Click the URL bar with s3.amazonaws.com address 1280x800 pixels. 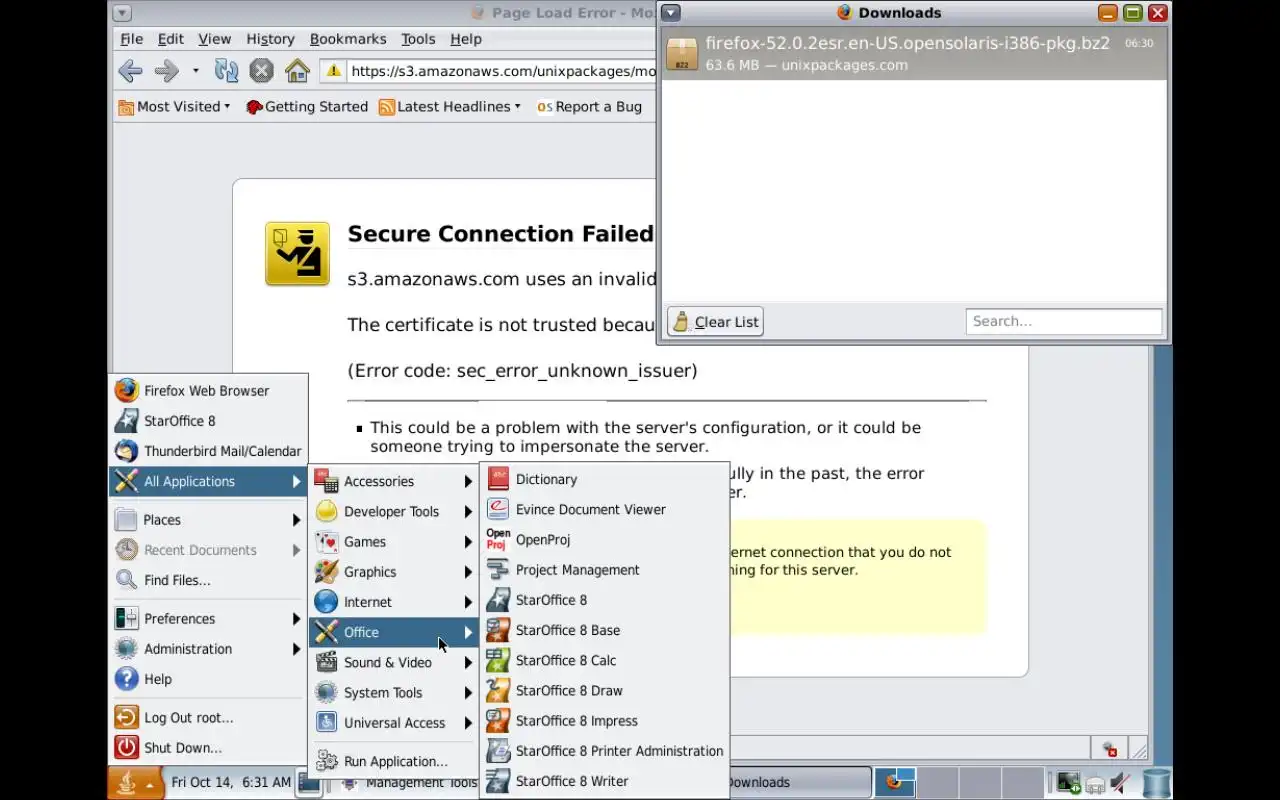pyautogui.click(x=488, y=71)
